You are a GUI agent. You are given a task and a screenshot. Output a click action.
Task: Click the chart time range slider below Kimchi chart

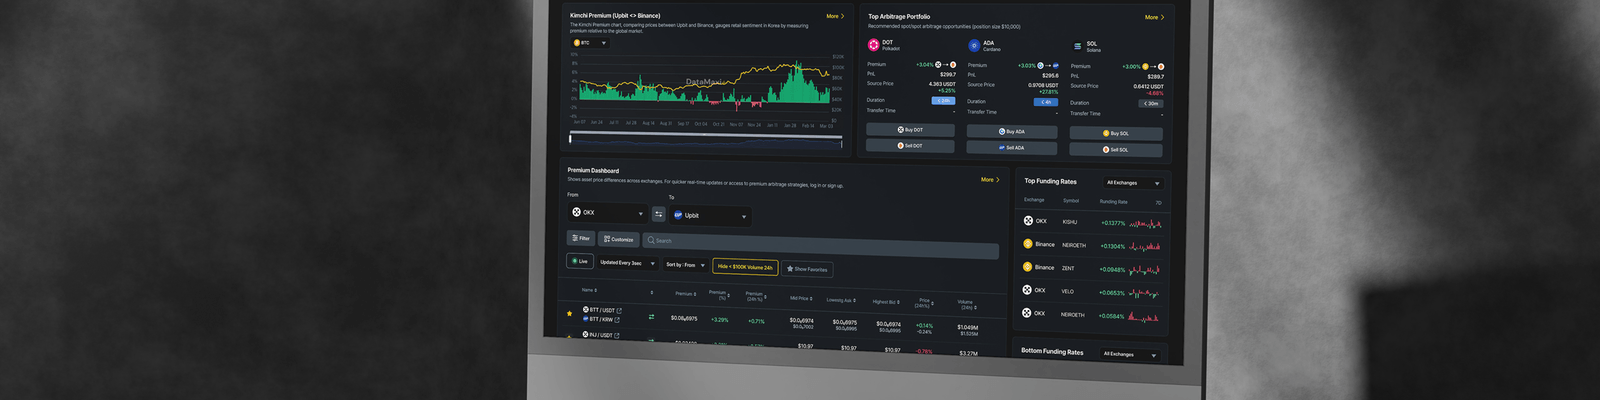coord(706,140)
